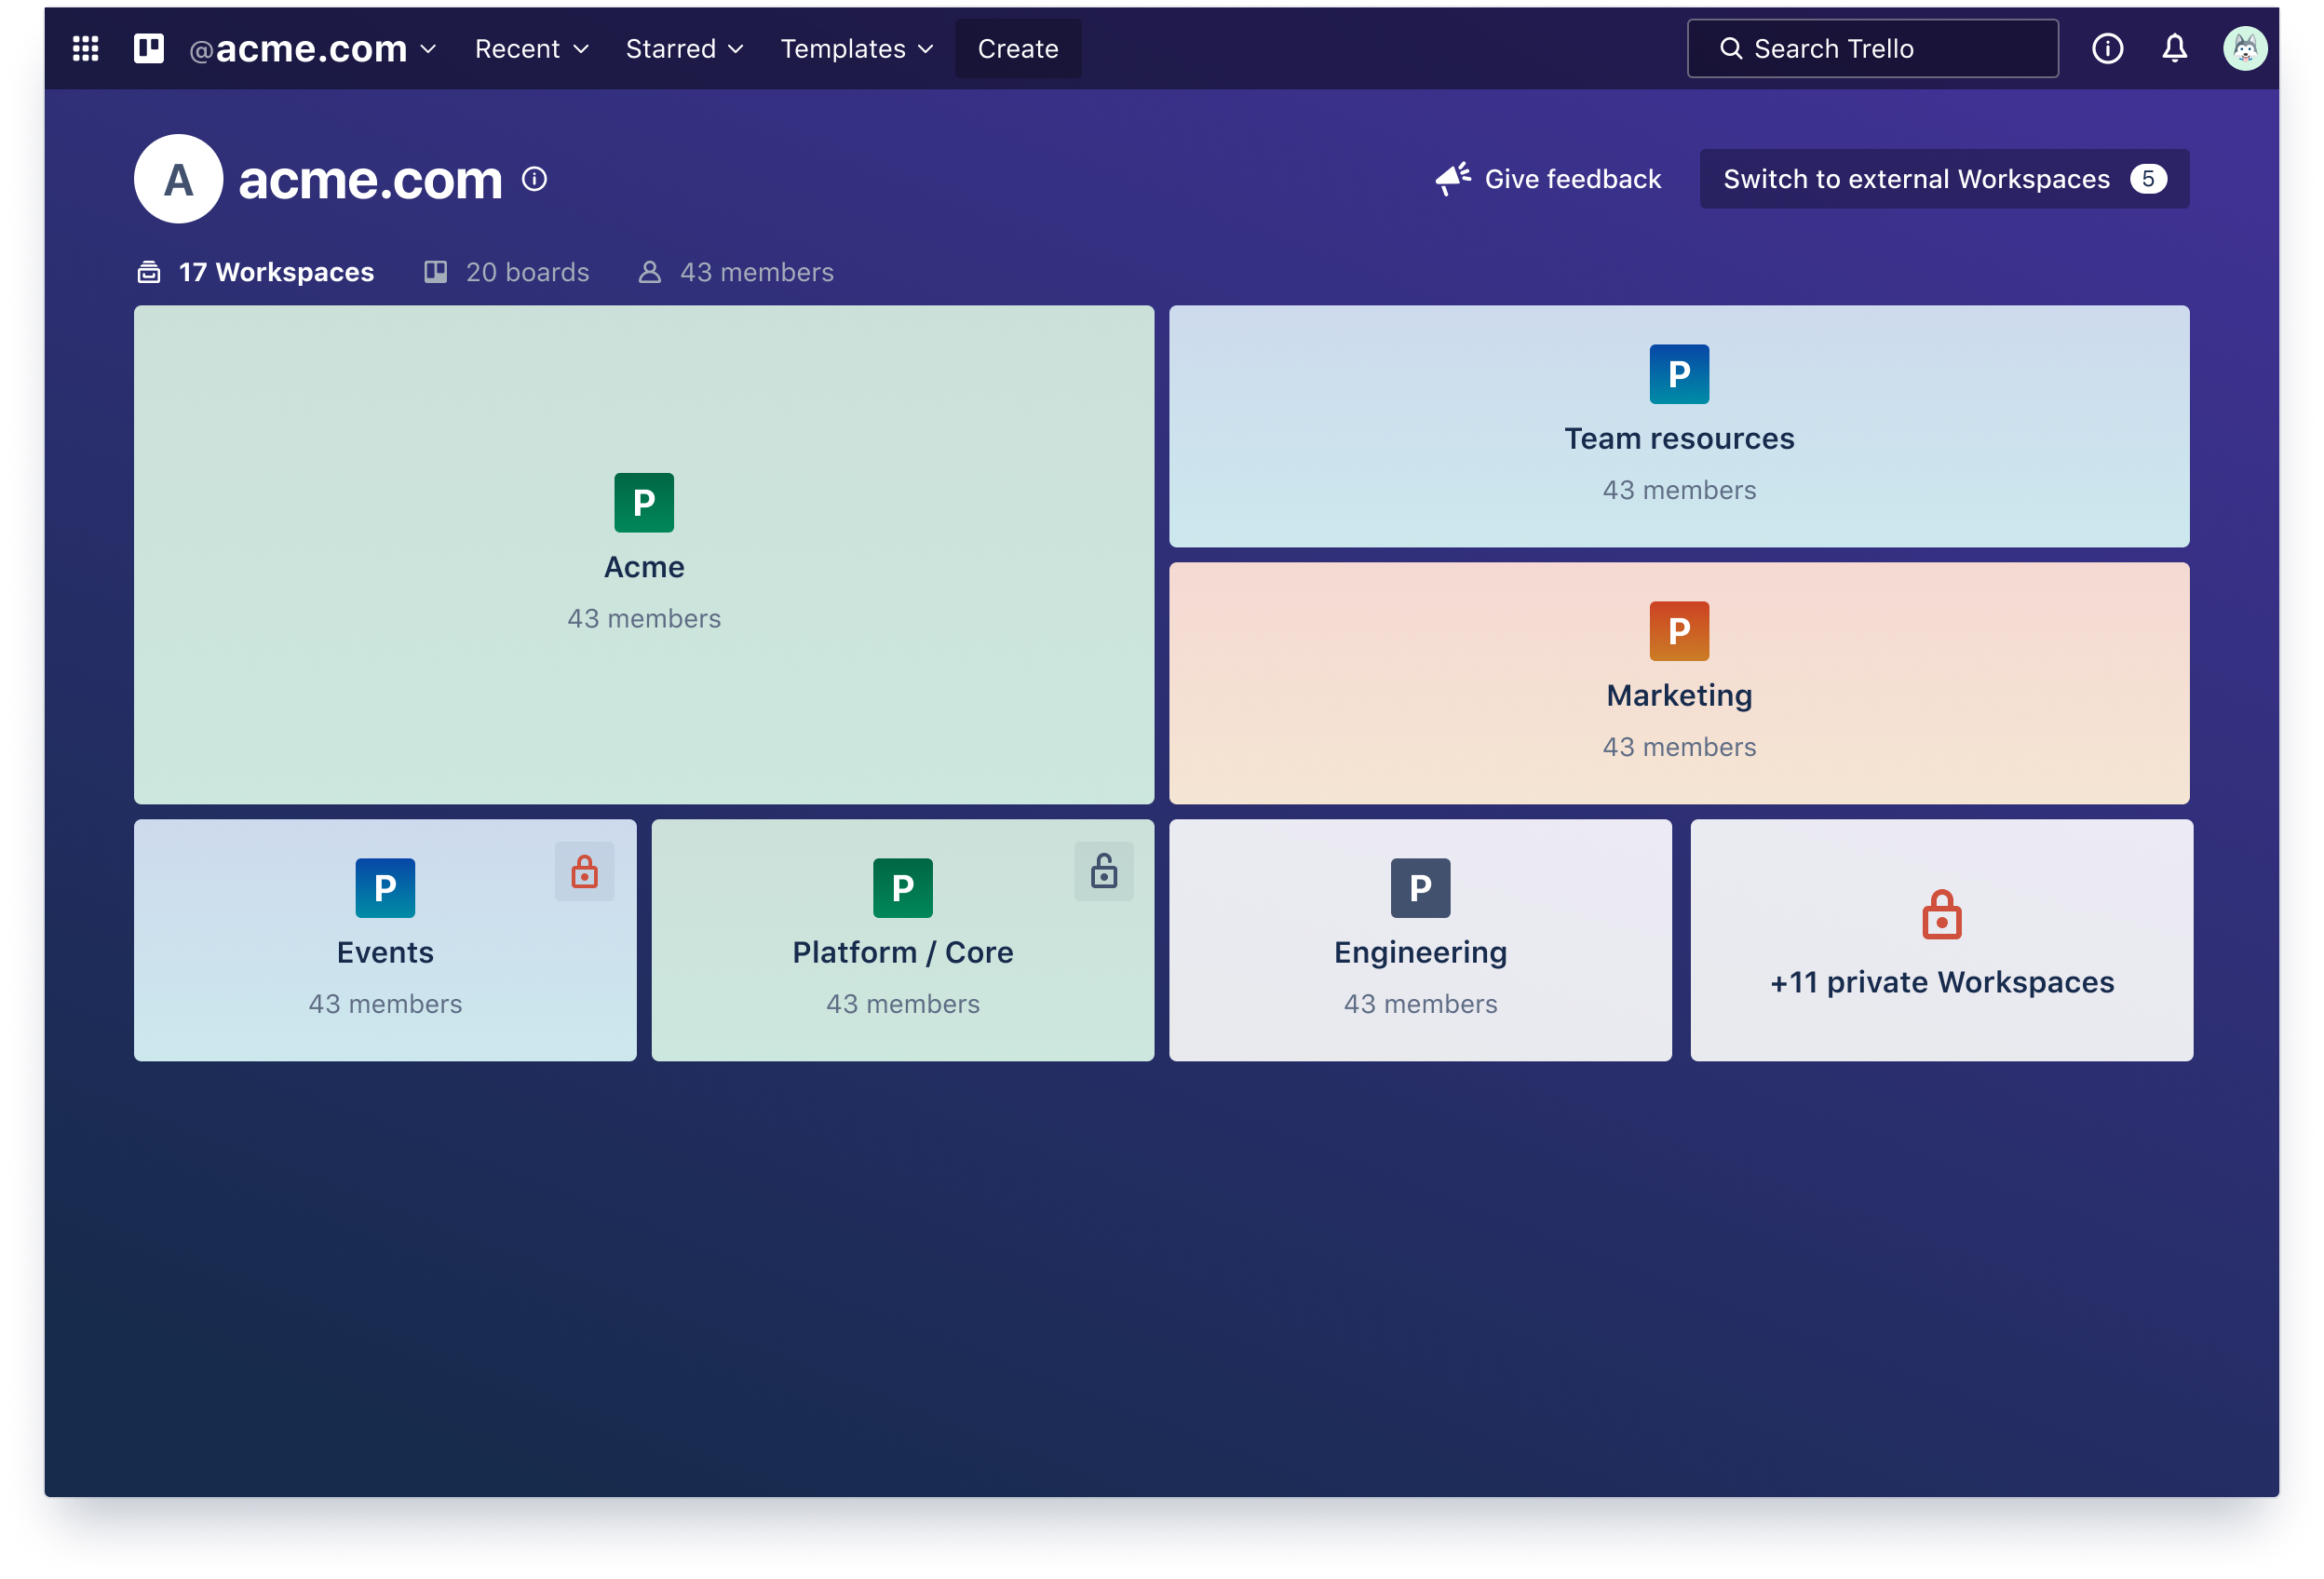2324x1579 pixels.
Task: Click info icon beside acme.com heading
Action: click(535, 179)
